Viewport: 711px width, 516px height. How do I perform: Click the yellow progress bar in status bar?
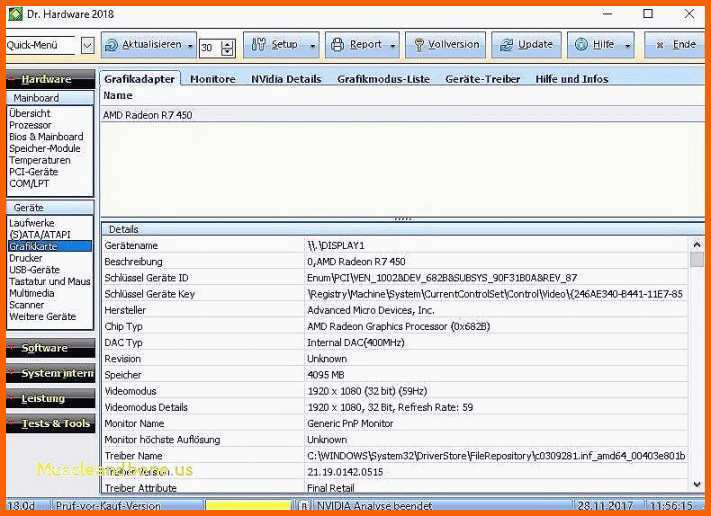click(248, 506)
